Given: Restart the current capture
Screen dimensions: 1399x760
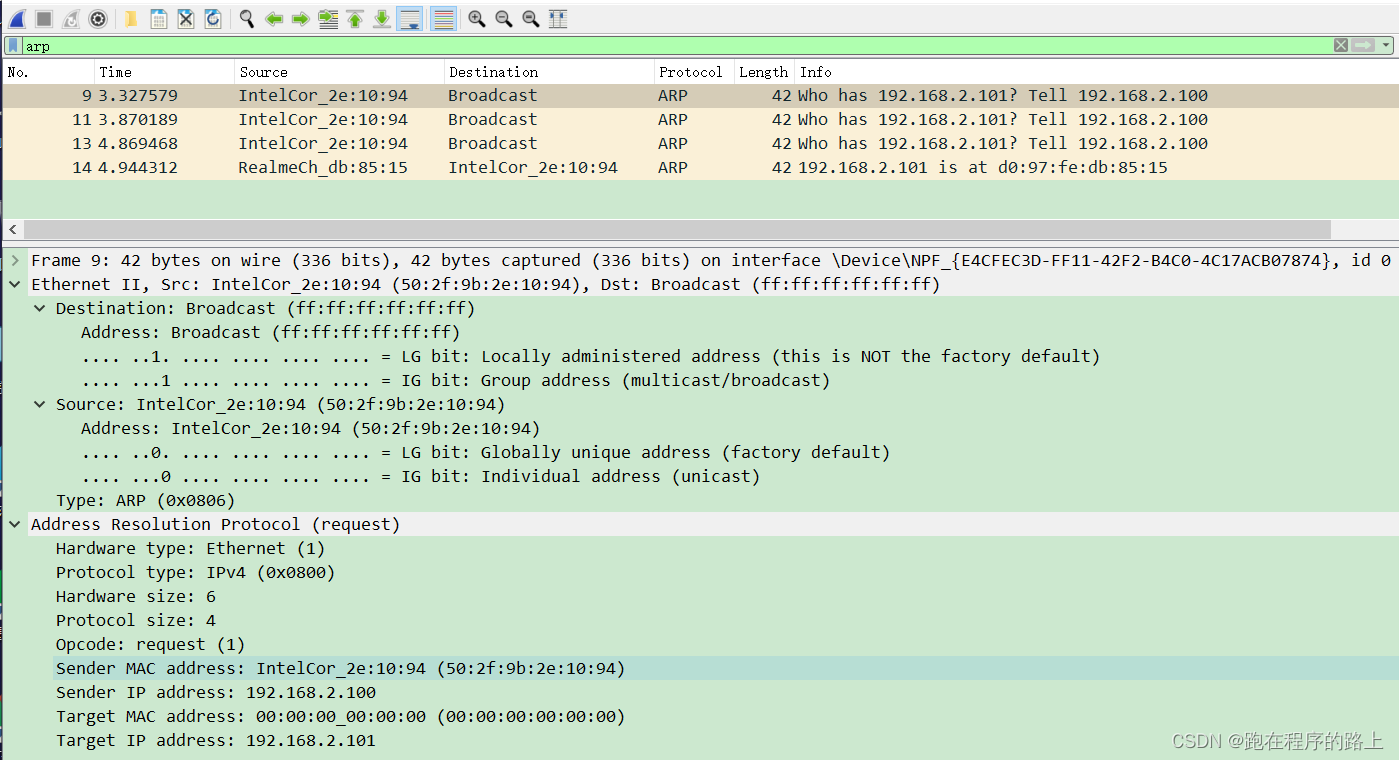Looking at the screenshot, I should 71,19.
